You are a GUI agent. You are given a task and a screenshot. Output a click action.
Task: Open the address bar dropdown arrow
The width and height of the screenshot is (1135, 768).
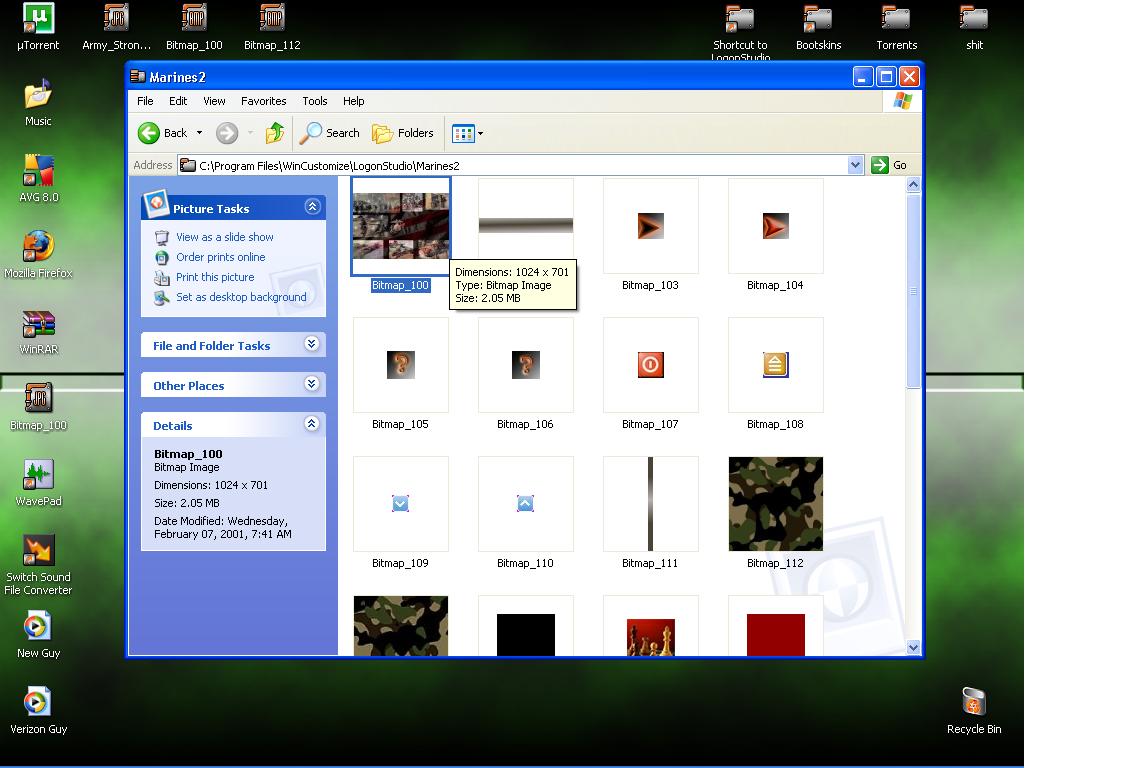point(855,165)
